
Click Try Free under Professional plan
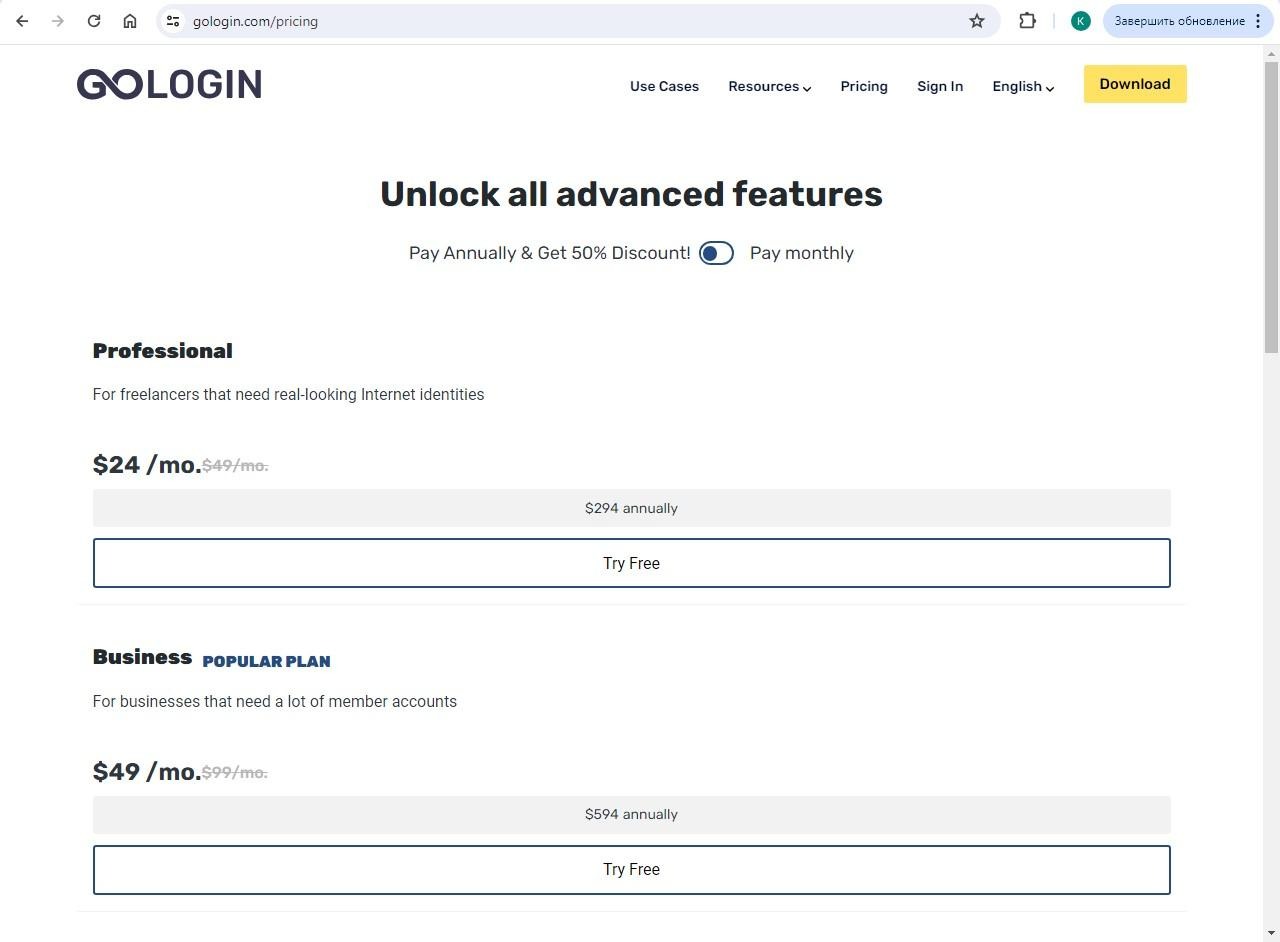pyautogui.click(x=631, y=563)
